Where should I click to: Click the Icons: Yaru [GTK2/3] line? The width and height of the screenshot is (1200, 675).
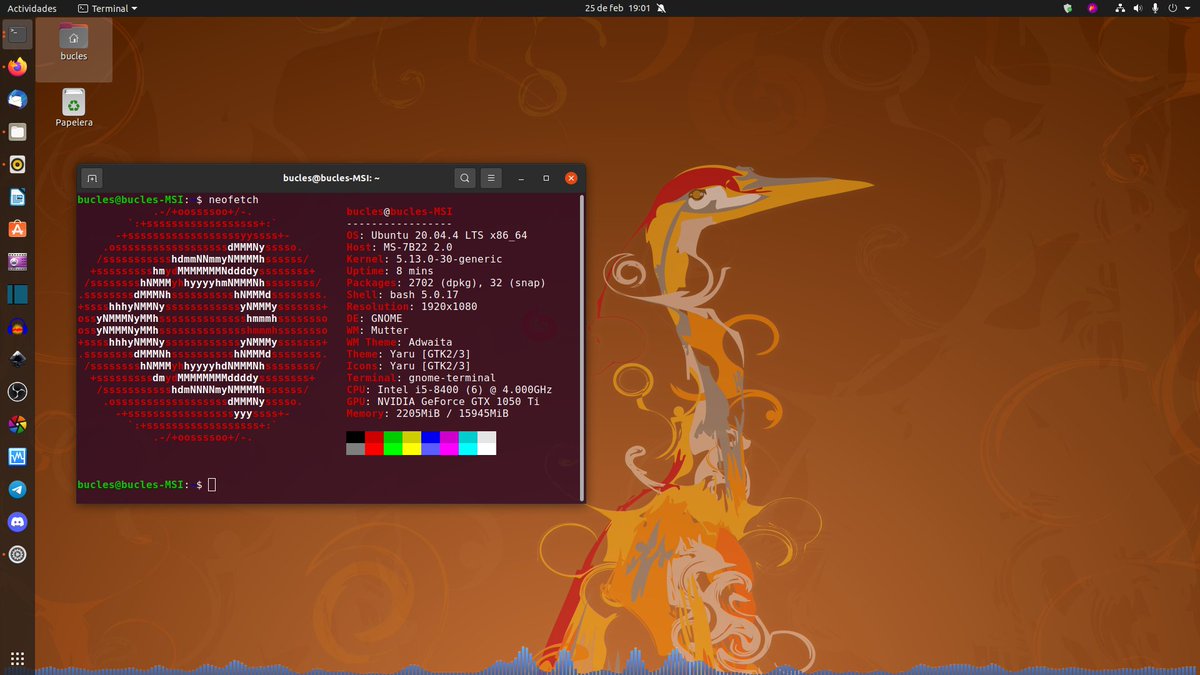[x=409, y=366]
